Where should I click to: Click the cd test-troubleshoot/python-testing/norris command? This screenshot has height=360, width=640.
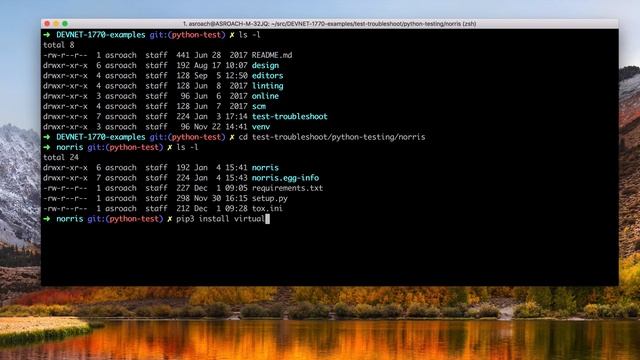click(332, 137)
